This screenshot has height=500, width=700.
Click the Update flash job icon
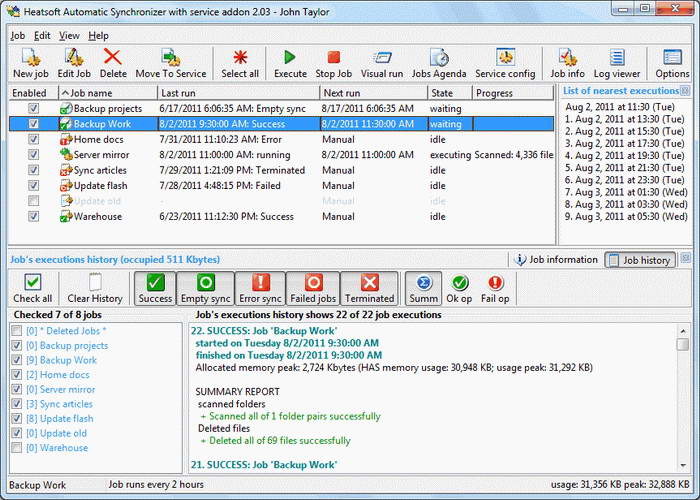coord(66,185)
